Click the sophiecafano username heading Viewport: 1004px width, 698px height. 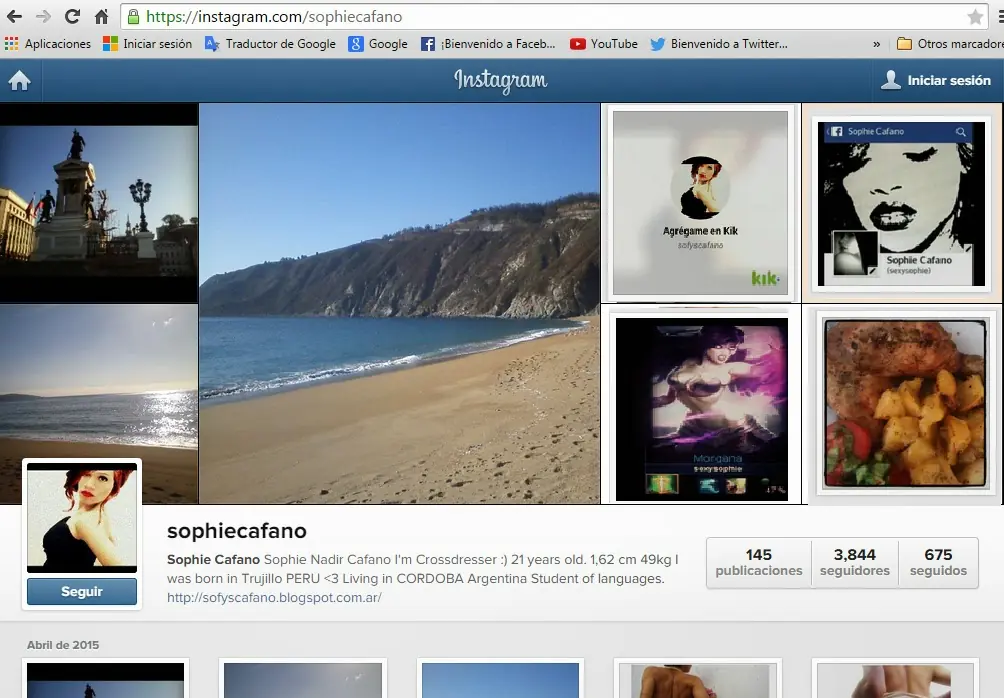click(237, 531)
